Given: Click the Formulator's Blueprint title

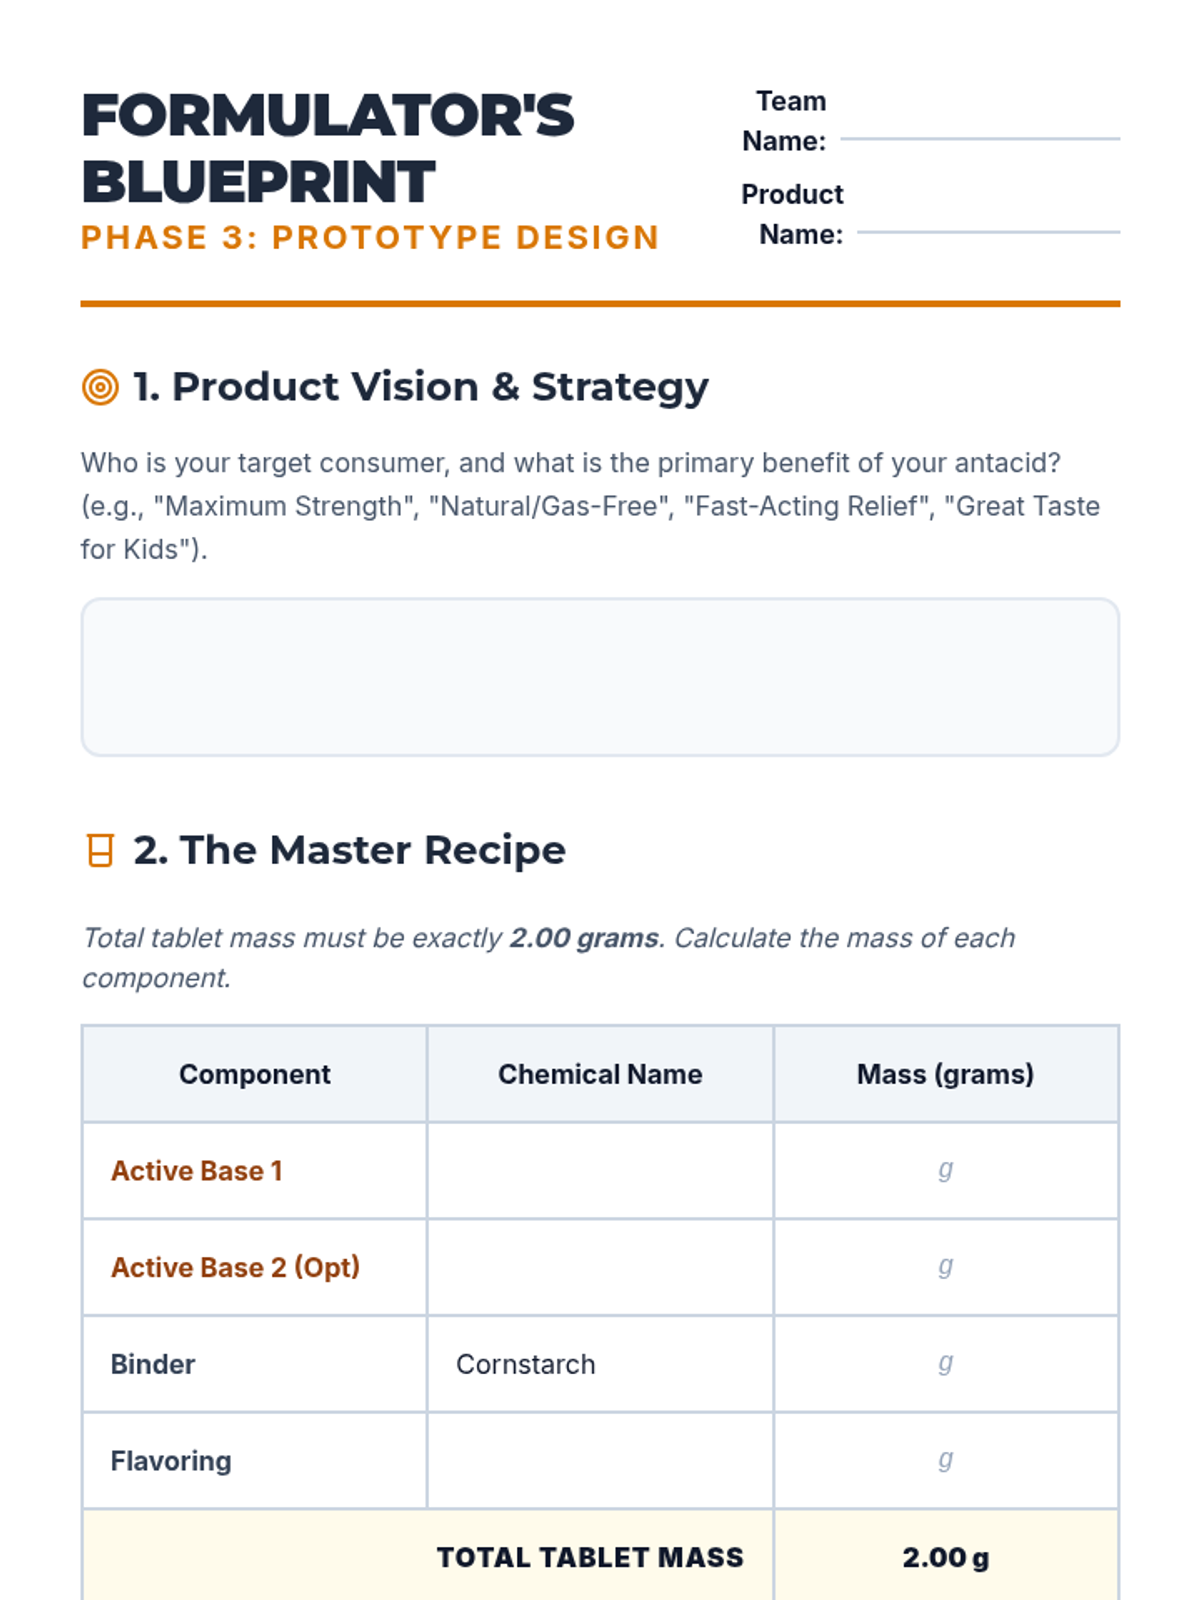Looking at the screenshot, I should [x=328, y=148].
